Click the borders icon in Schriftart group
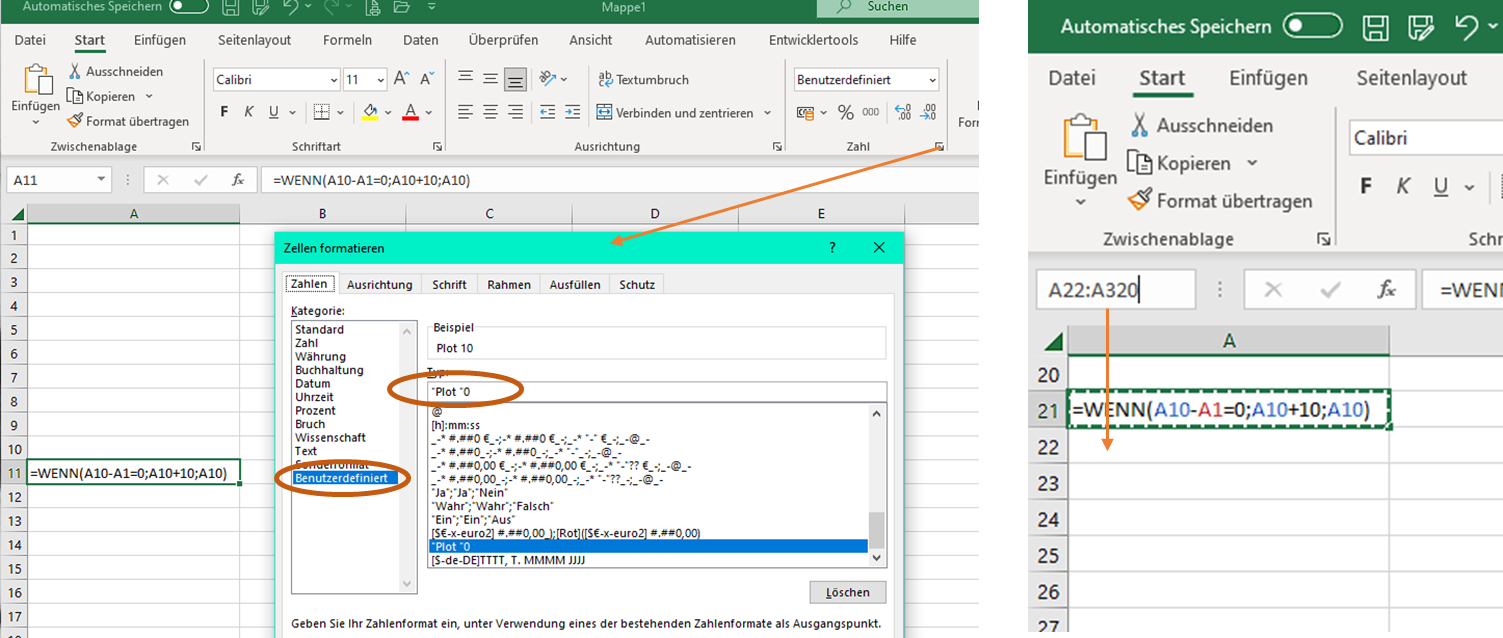The image size is (1503, 638). 321,113
